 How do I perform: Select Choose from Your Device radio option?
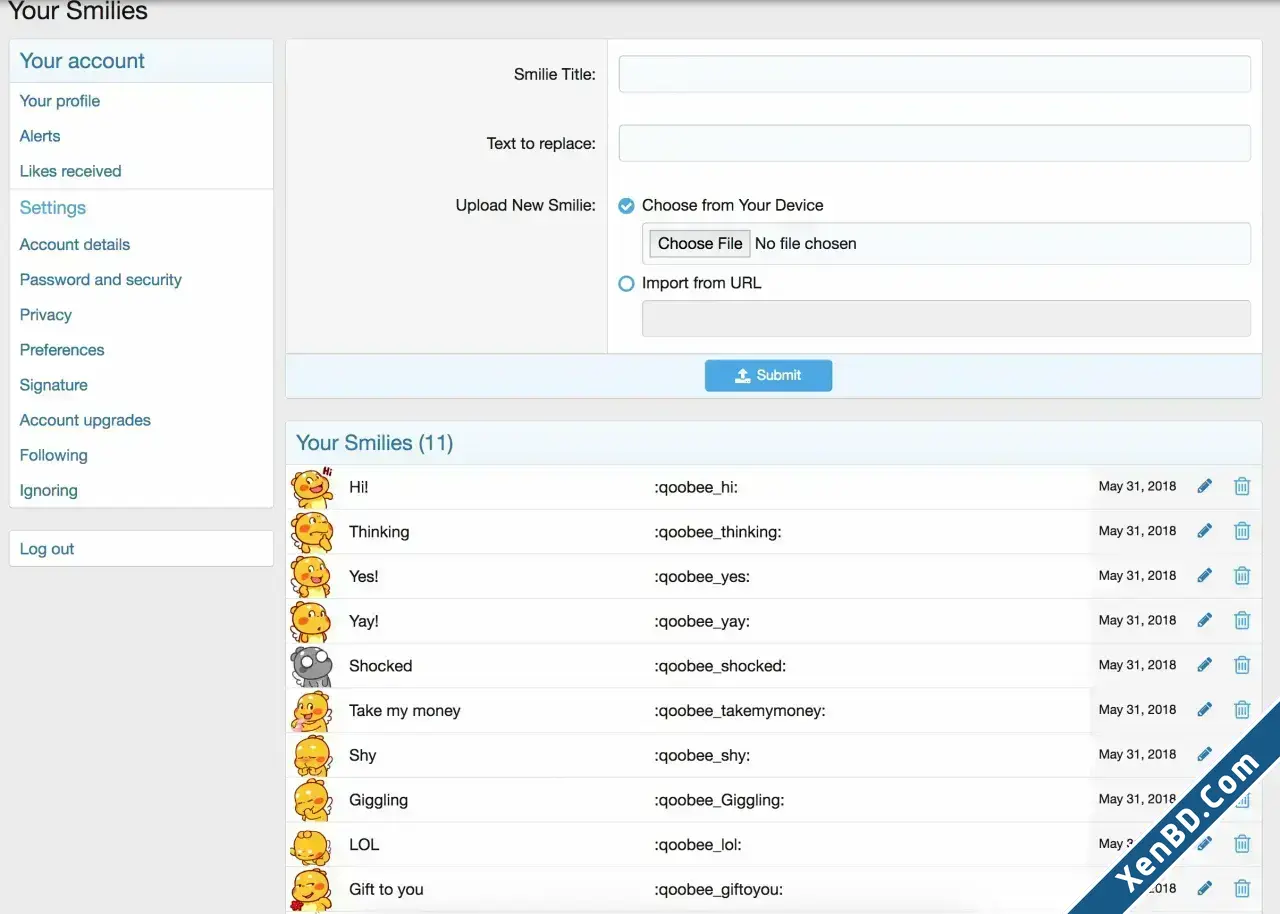tap(626, 205)
